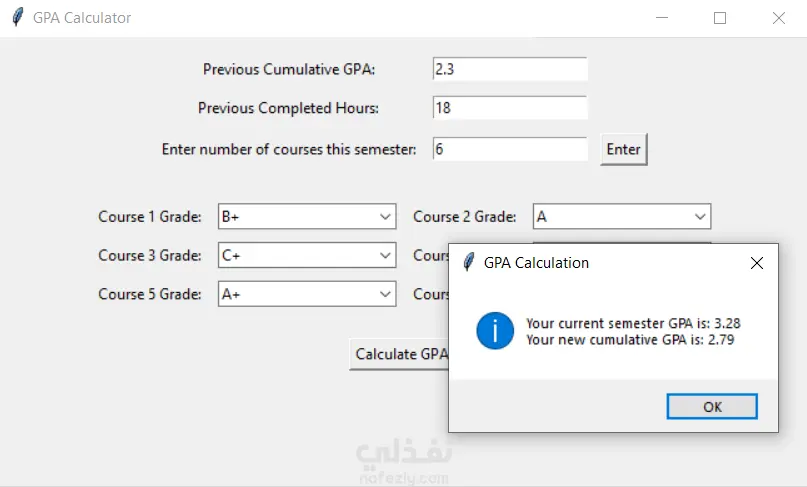Screen dimensions: 807x487
Task: Click the Enter button
Action: tap(624, 149)
